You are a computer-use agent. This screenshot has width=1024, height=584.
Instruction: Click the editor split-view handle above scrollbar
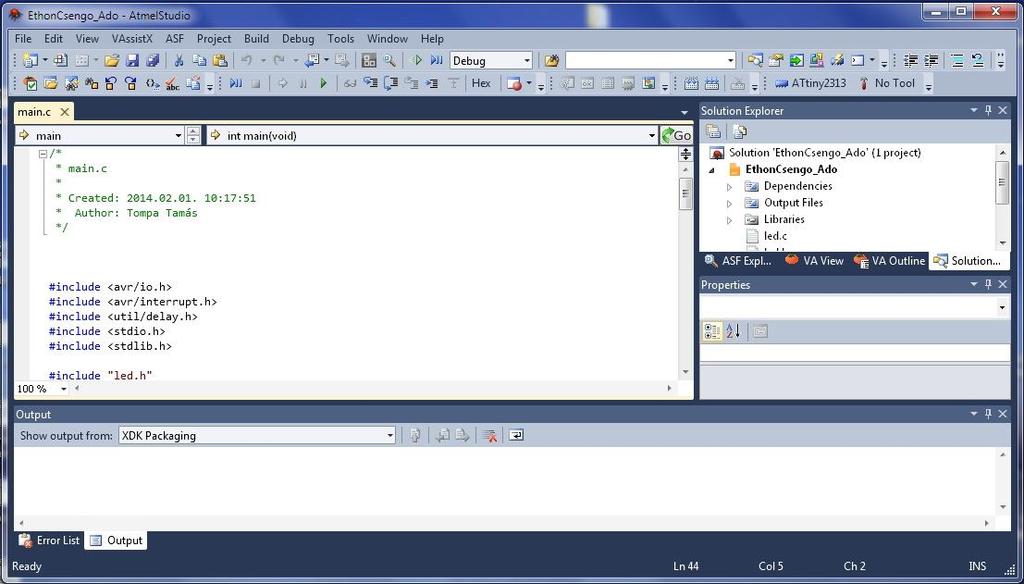tap(685, 154)
